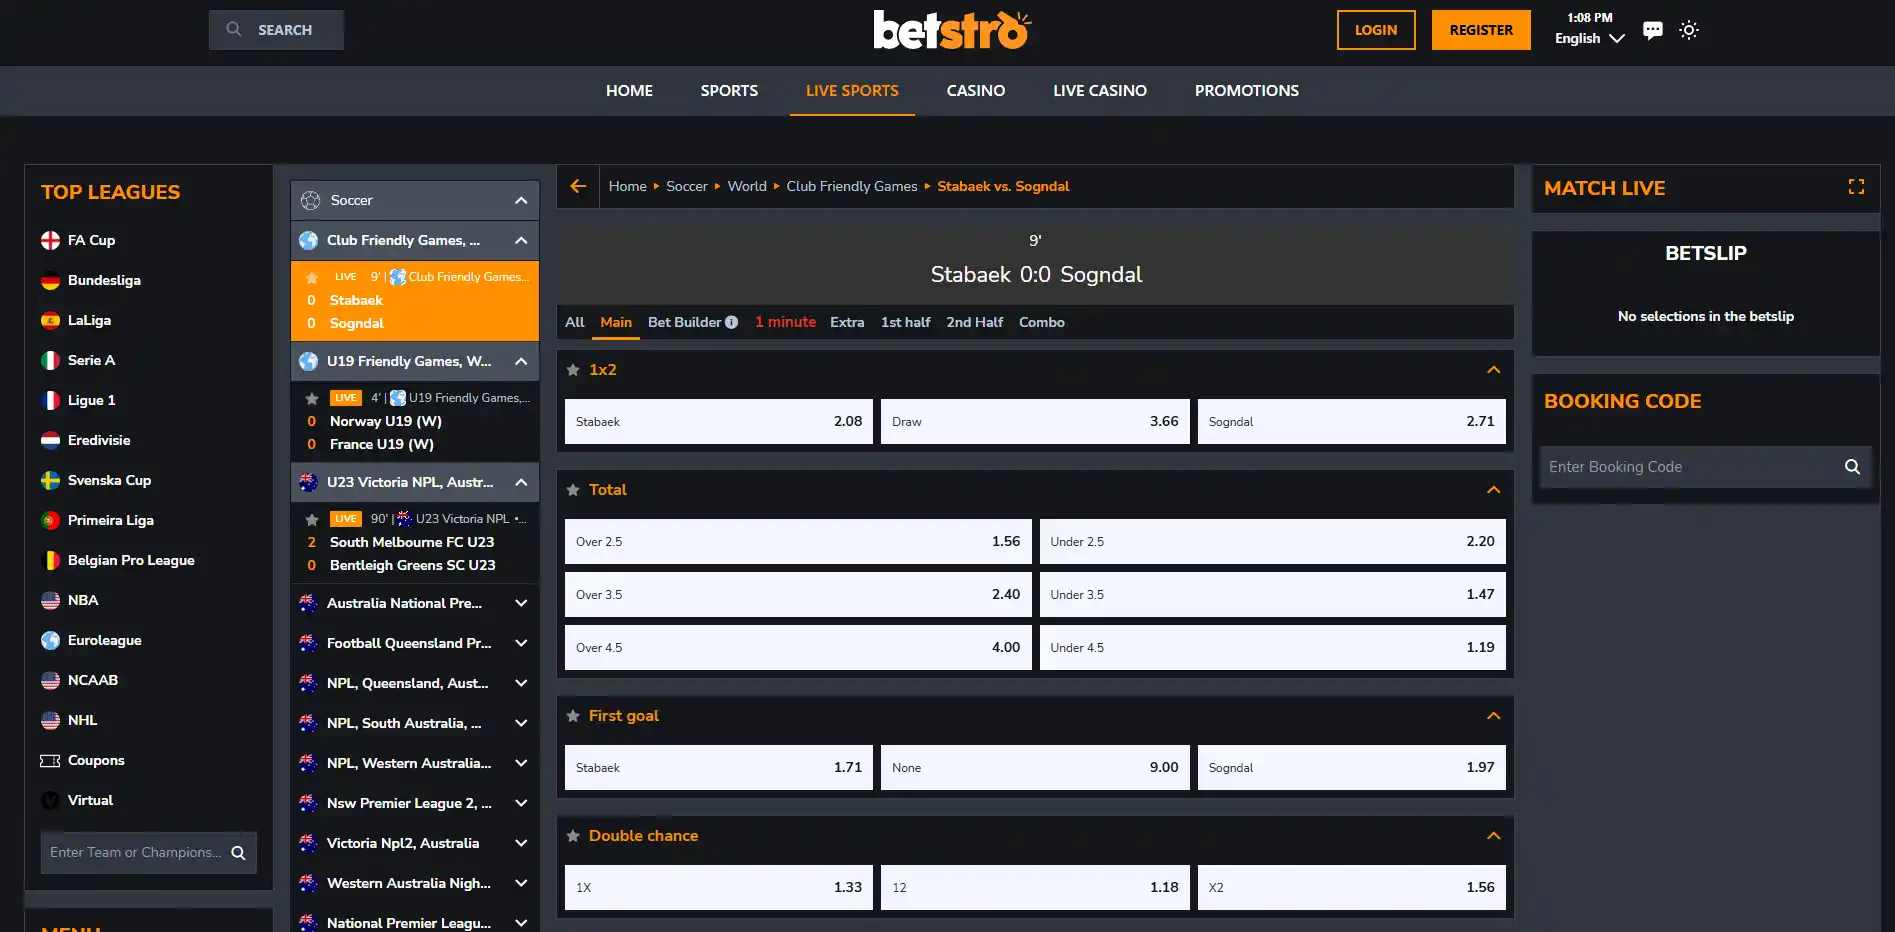The height and width of the screenshot is (932, 1895).
Task: Favorite the Double chance market star
Action: (573, 836)
